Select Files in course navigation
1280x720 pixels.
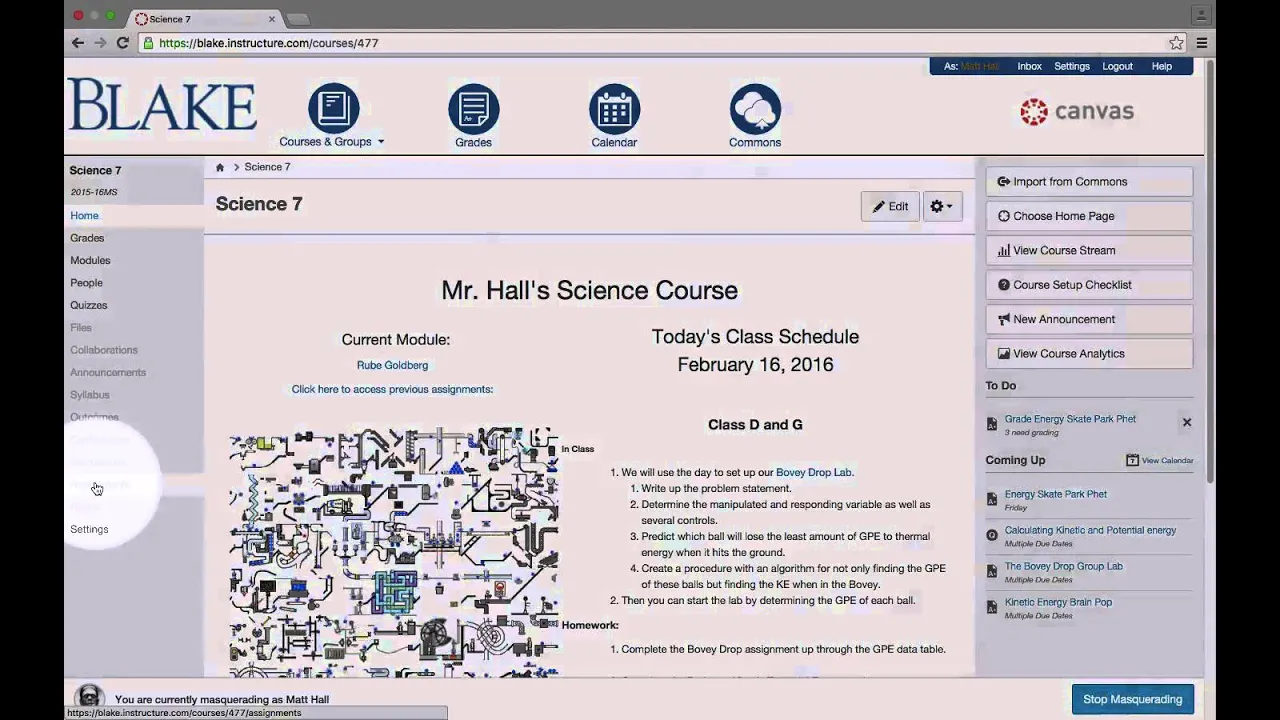click(x=80, y=328)
